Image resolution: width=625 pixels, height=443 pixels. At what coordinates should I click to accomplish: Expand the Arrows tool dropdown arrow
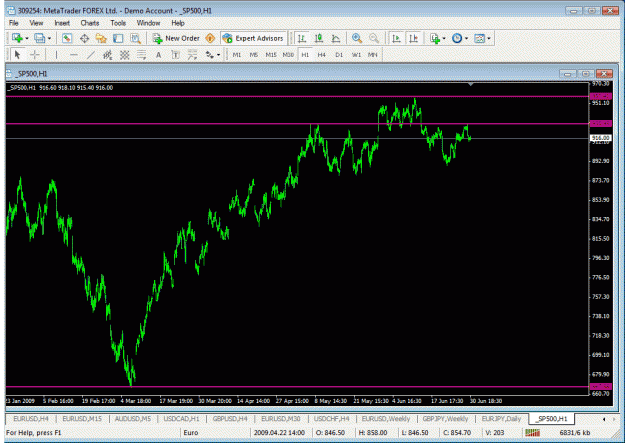[x=218, y=55]
